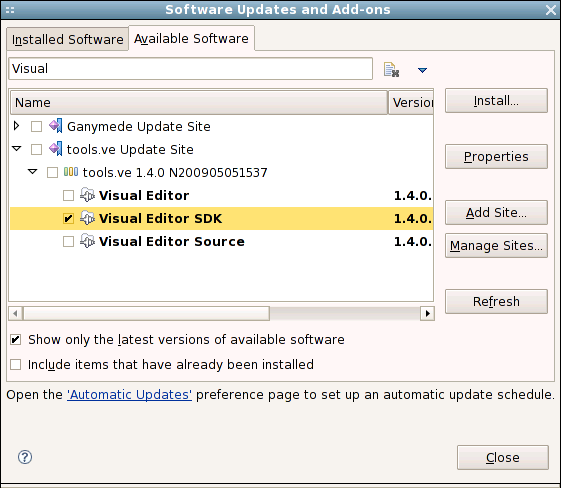The image size is (561, 488).
Task: Close the Software Updates dialog via X
Action: (x=551, y=10)
